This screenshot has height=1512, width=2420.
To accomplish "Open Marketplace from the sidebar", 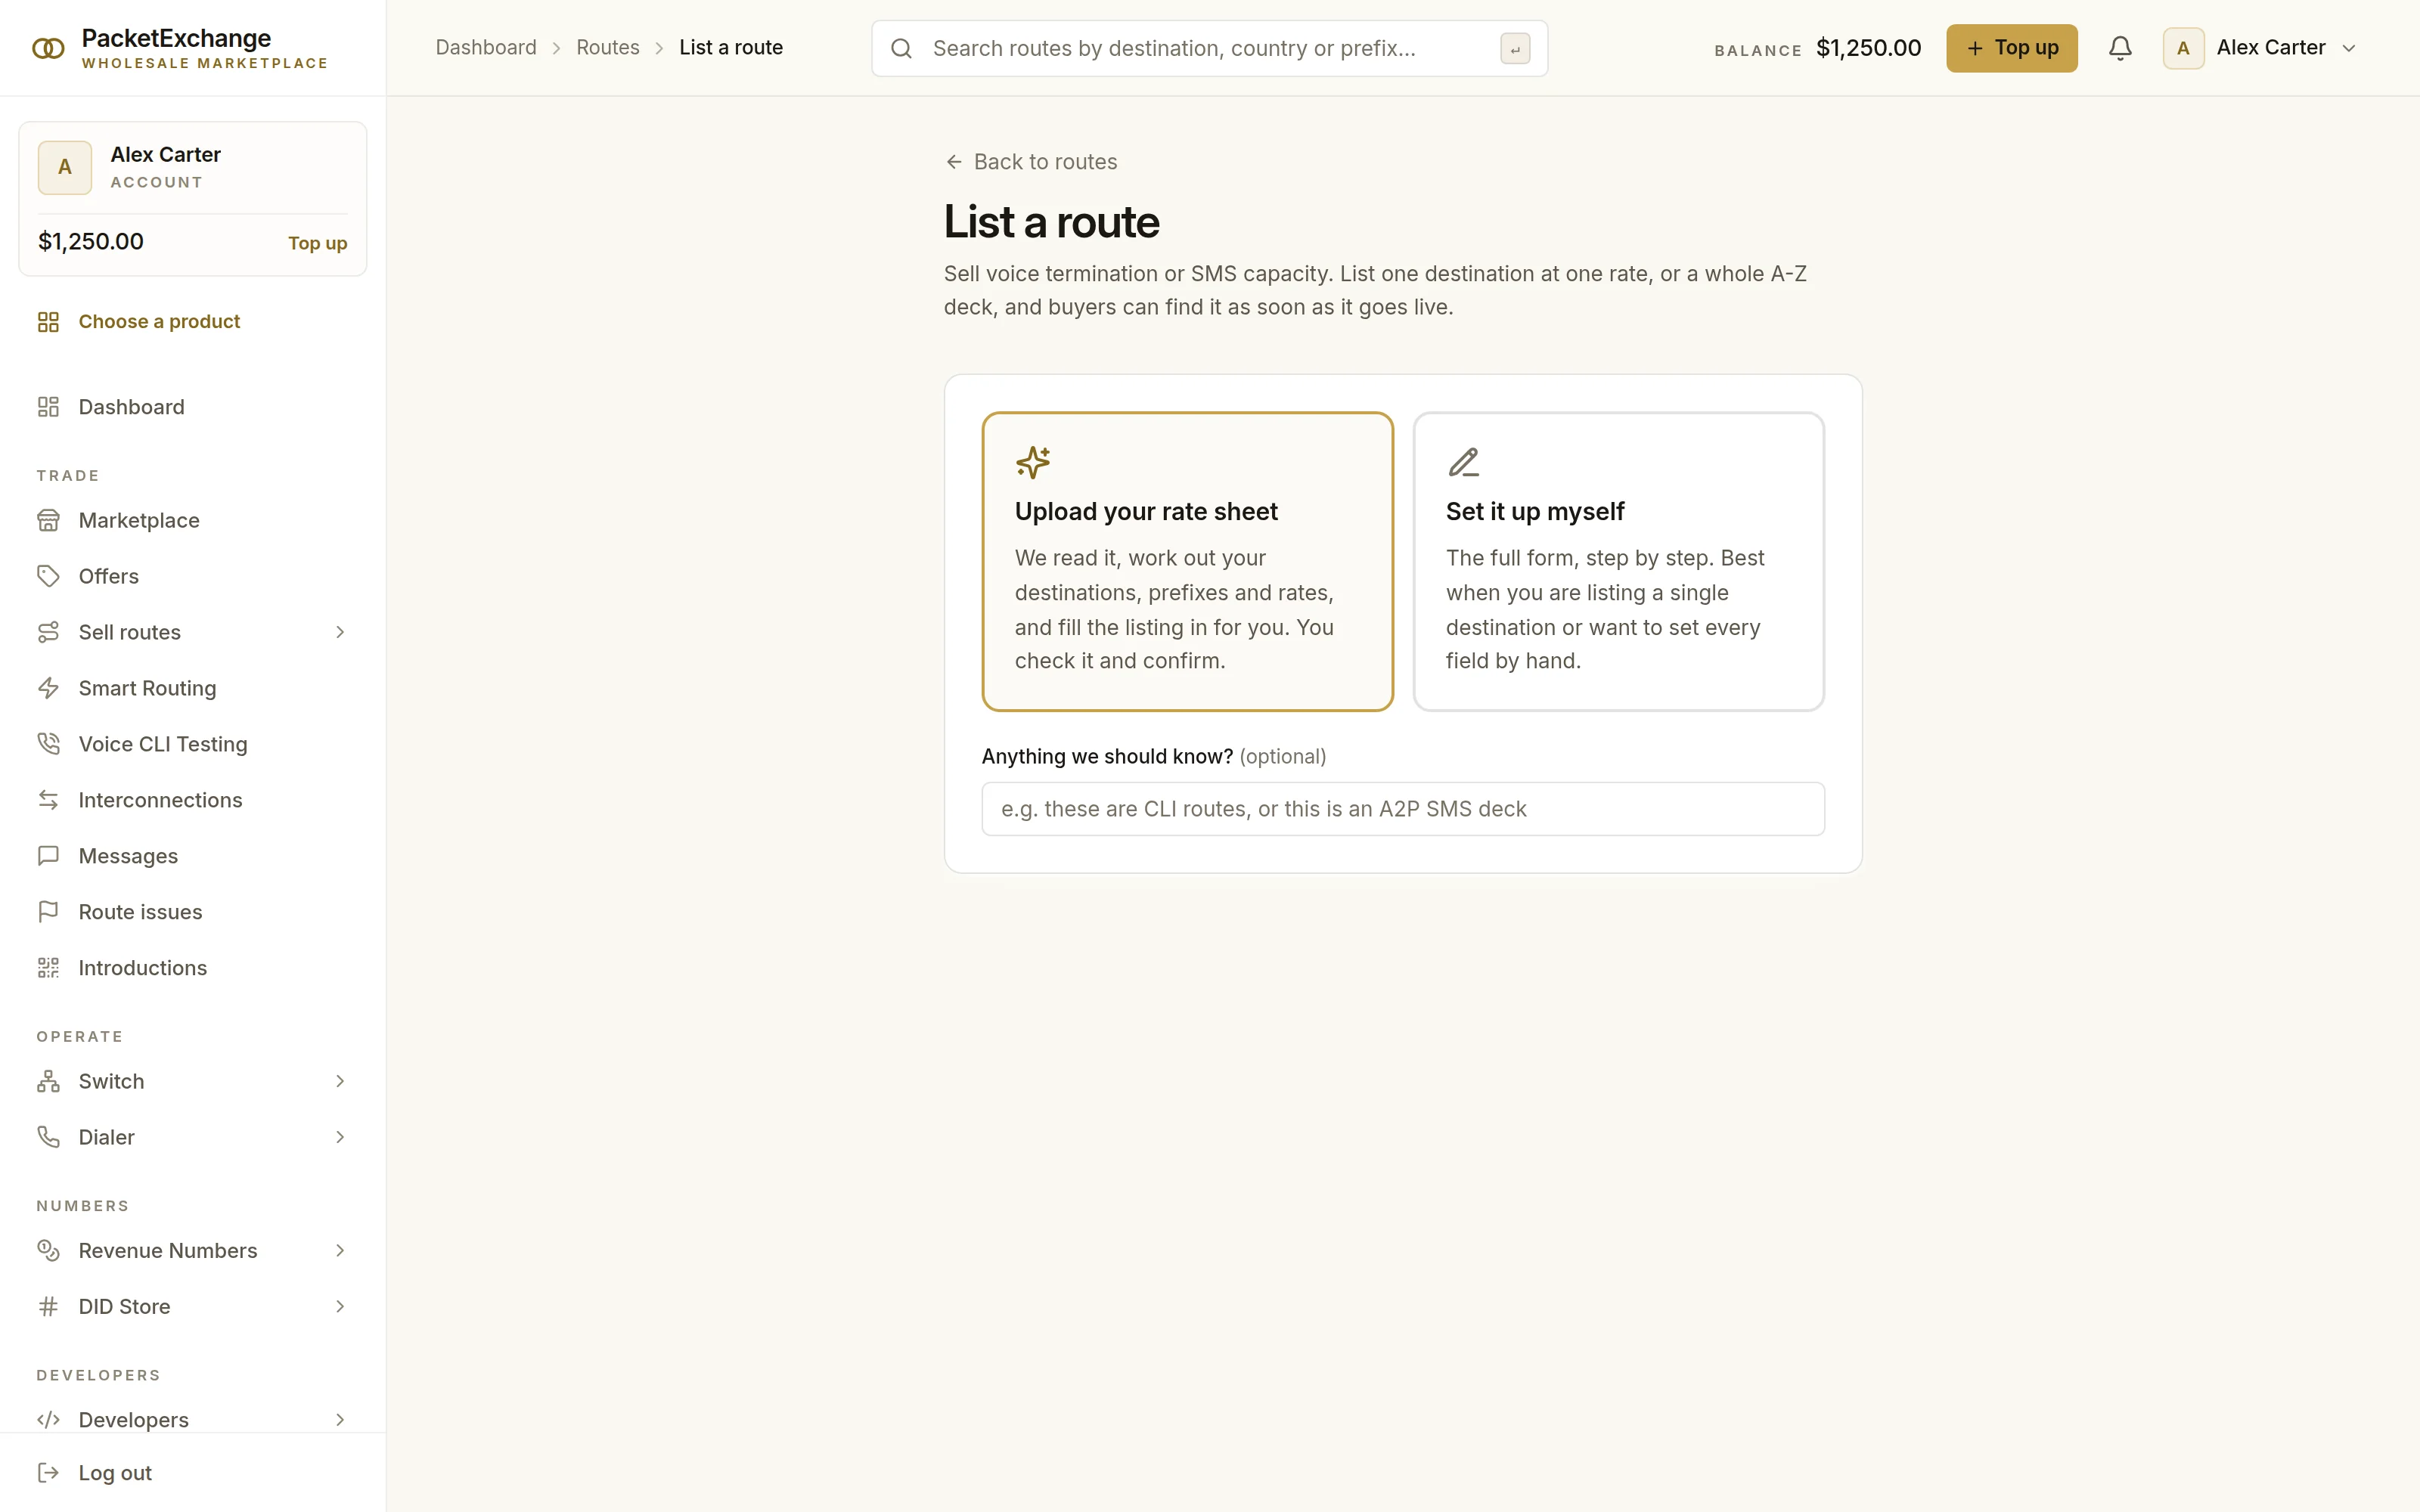I will pos(192,520).
